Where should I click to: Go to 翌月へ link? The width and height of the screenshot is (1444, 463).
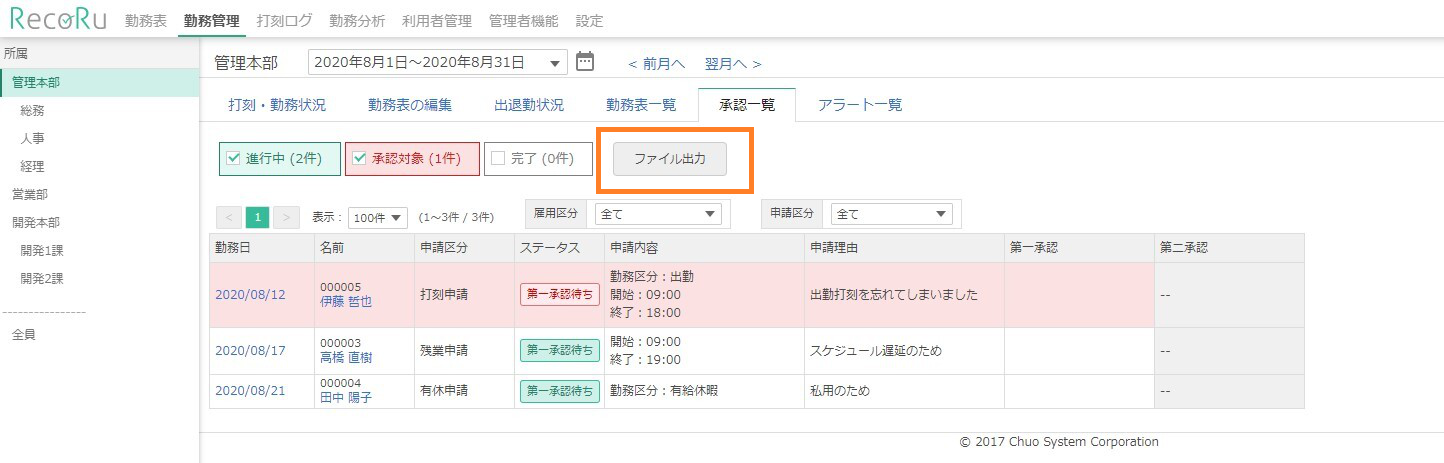click(732, 63)
